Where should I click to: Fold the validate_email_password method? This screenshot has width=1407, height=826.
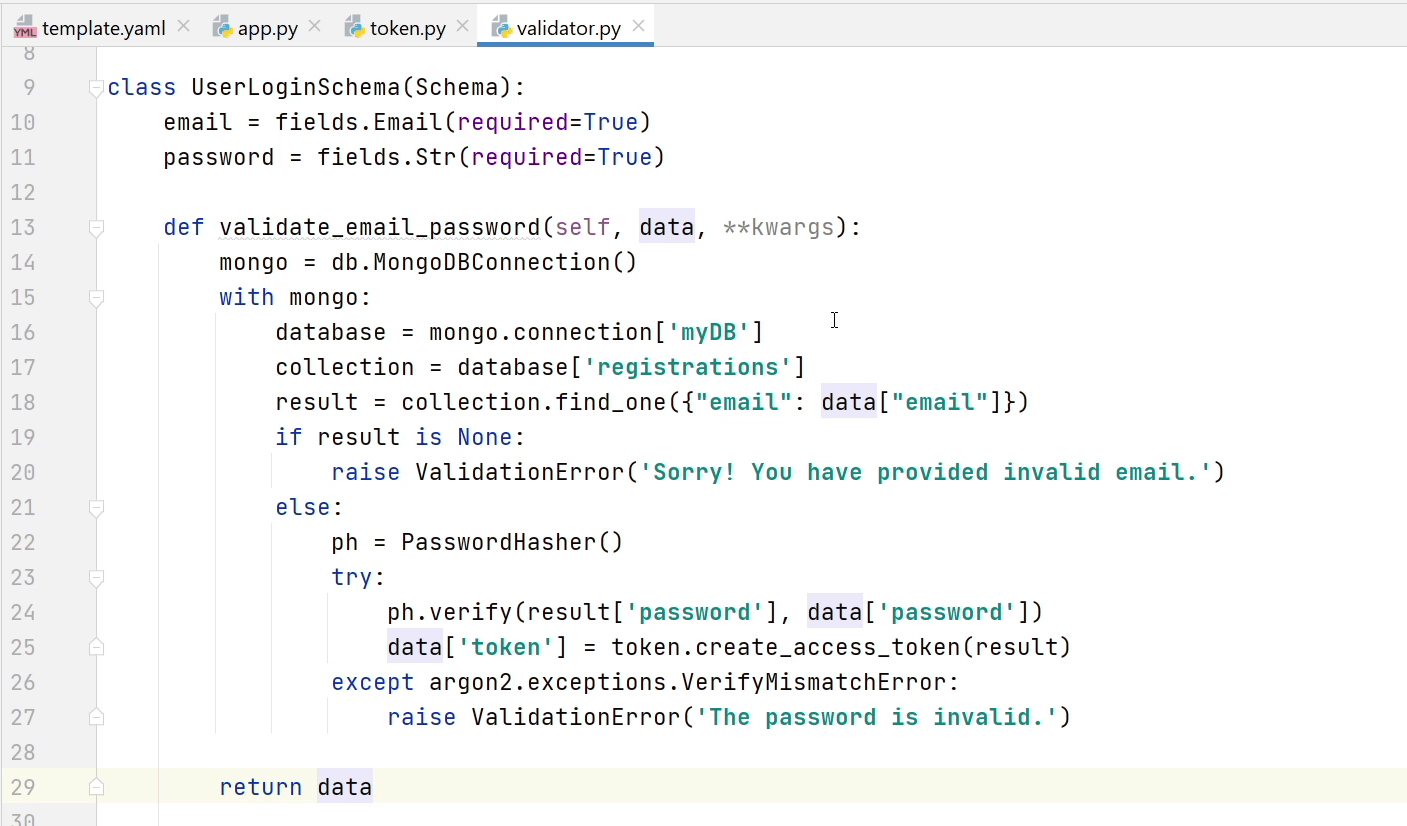coord(96,228)
